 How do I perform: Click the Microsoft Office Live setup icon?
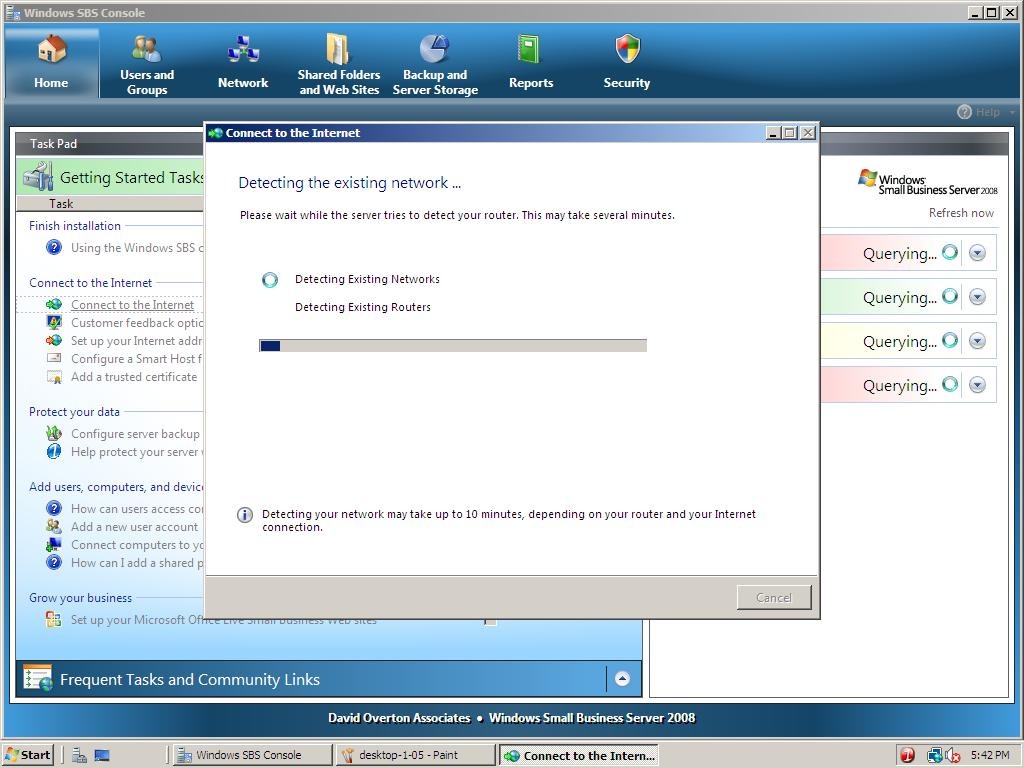pyautogui.click(x=54, y=619)
